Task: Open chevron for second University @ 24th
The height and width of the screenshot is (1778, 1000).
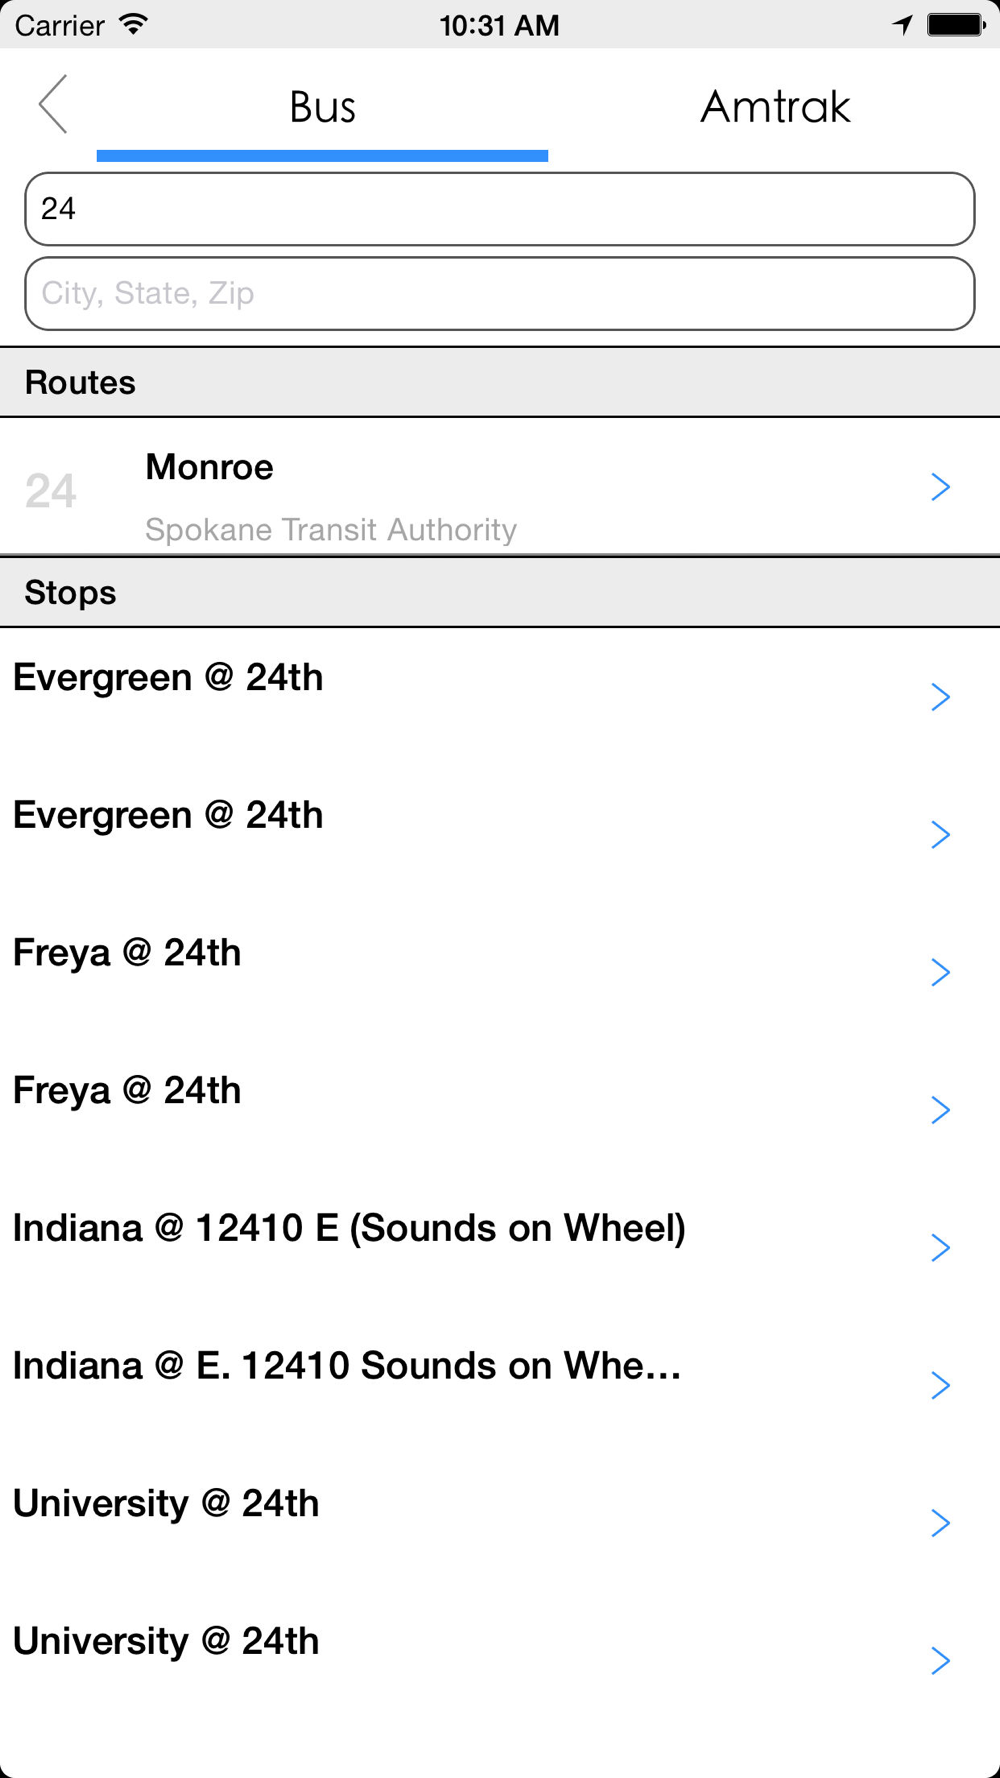Action: [x=940, y=1660]
